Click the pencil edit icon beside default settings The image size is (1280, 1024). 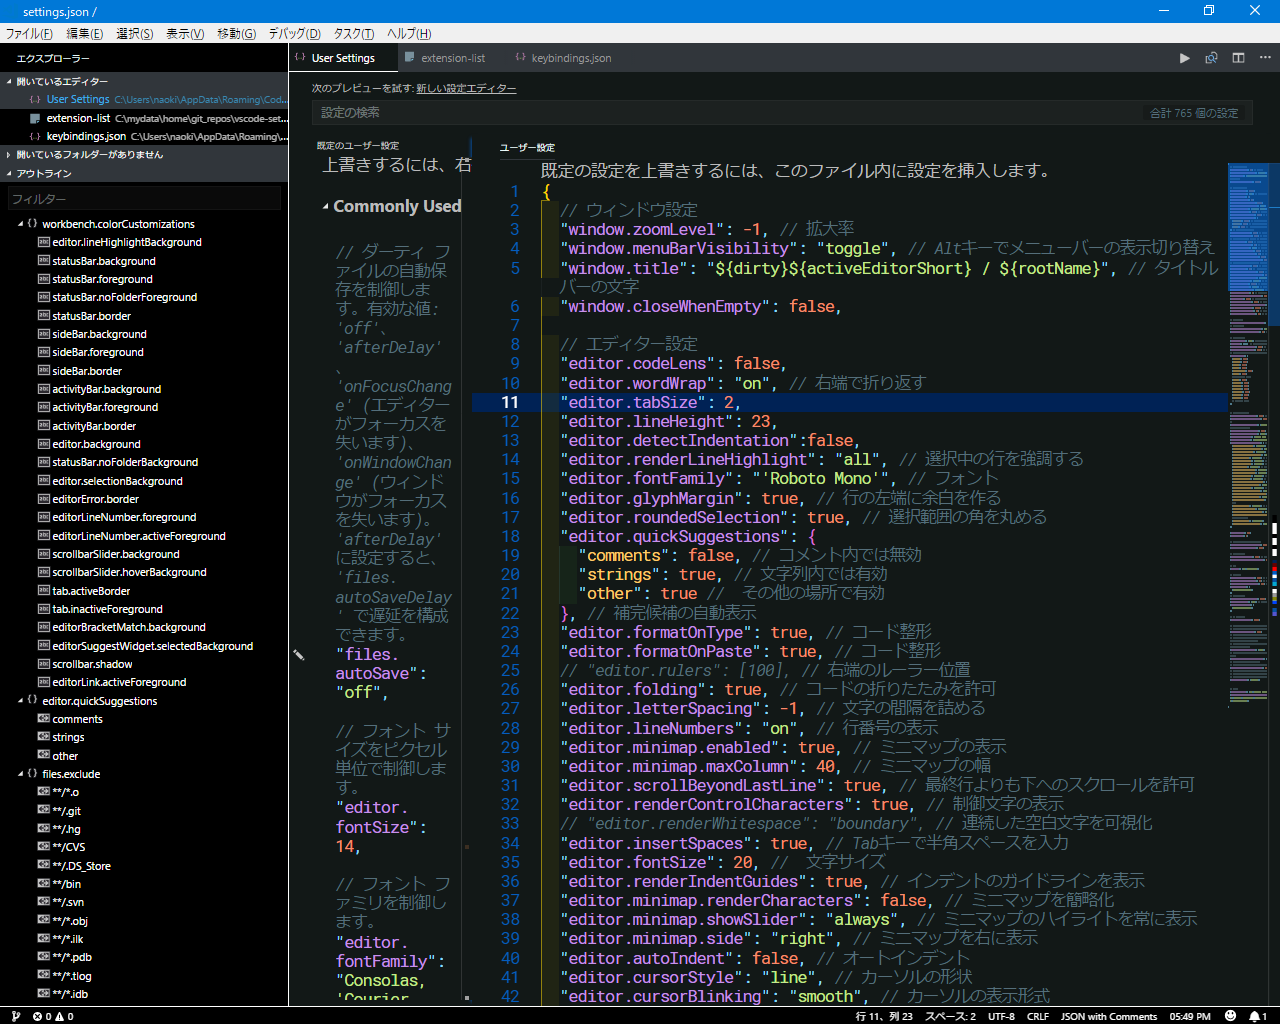click(297, 655)
